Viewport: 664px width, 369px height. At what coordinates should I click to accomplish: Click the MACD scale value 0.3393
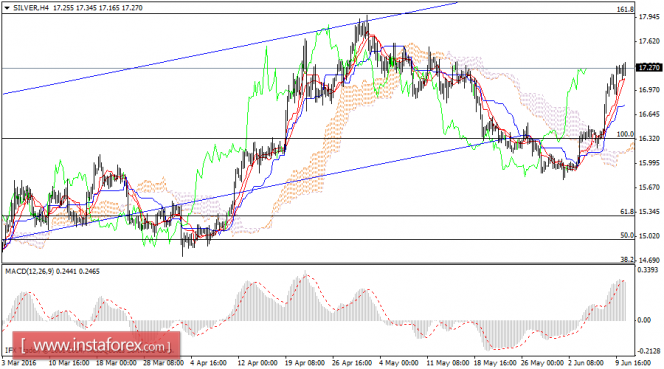click(649, 270)
